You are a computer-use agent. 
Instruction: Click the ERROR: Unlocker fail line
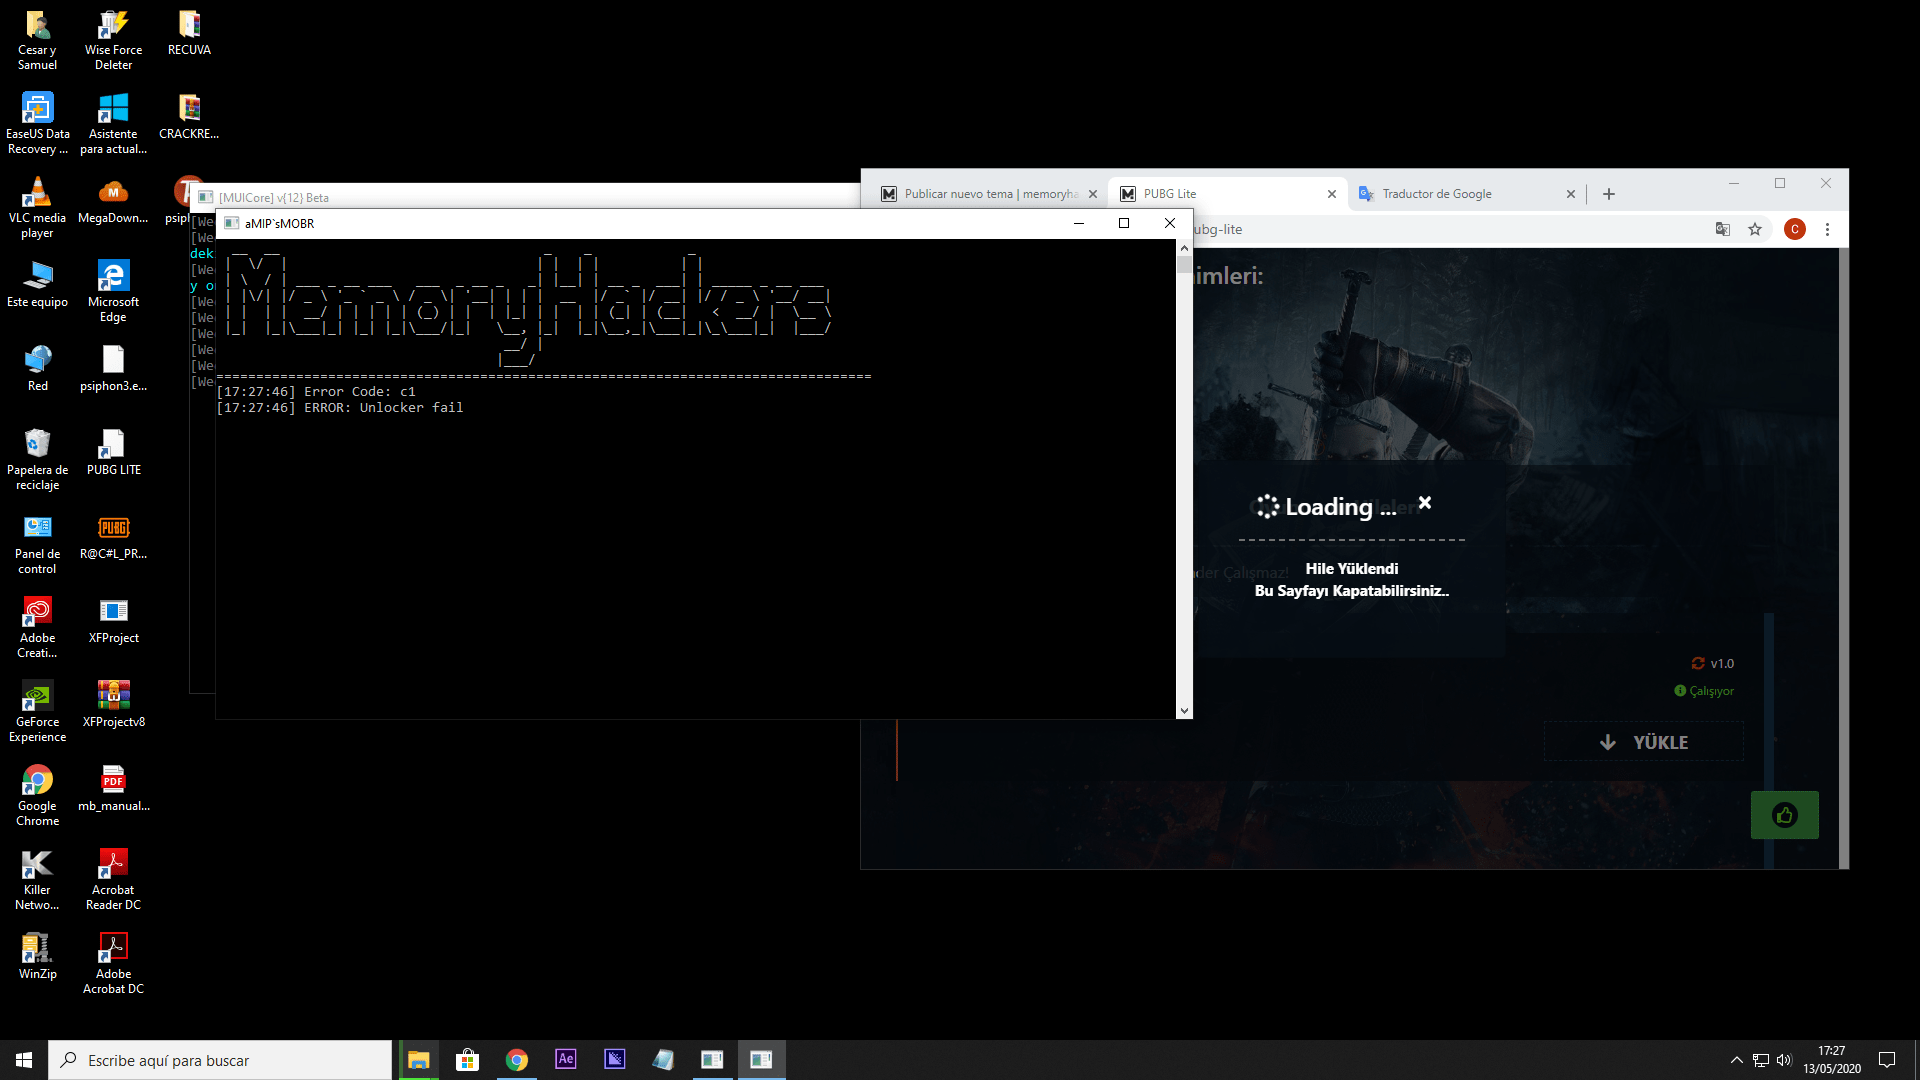340,408
